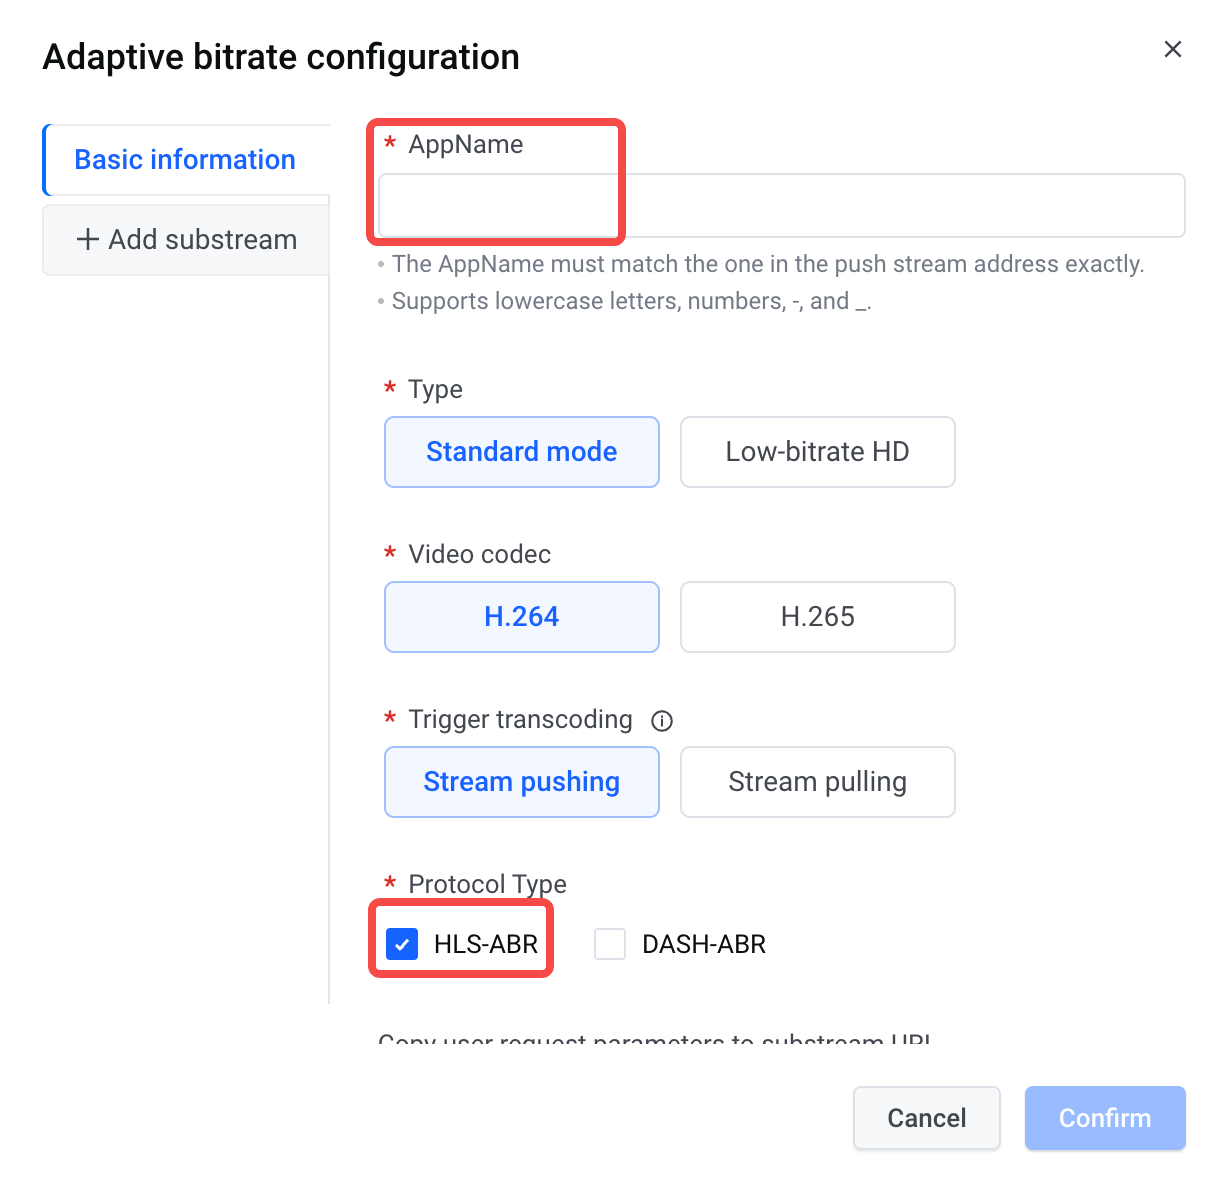Click the plus icon beside Add substream

click(88, 239)
